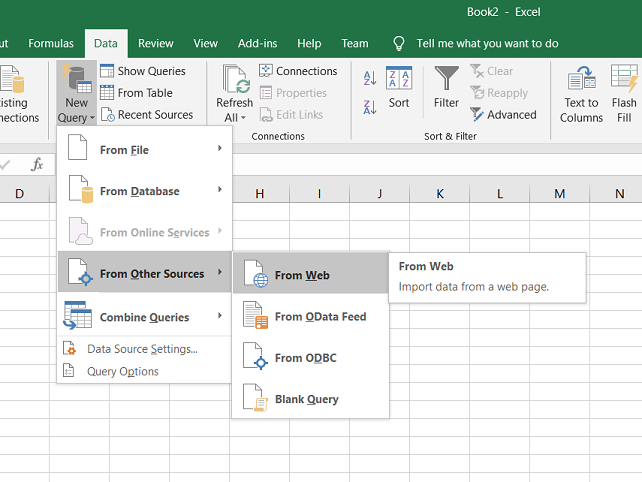Select column J header
This screenshot has height=482, width=642.
point(380,193)
